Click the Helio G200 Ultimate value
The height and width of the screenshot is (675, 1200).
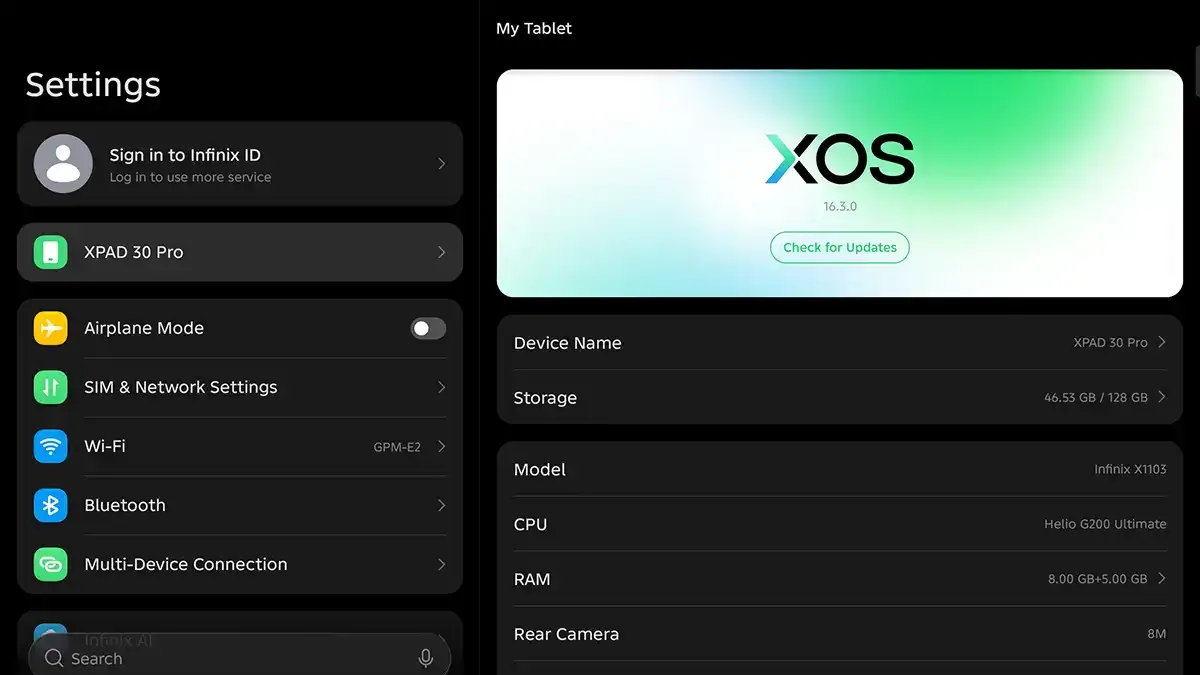1105,524
